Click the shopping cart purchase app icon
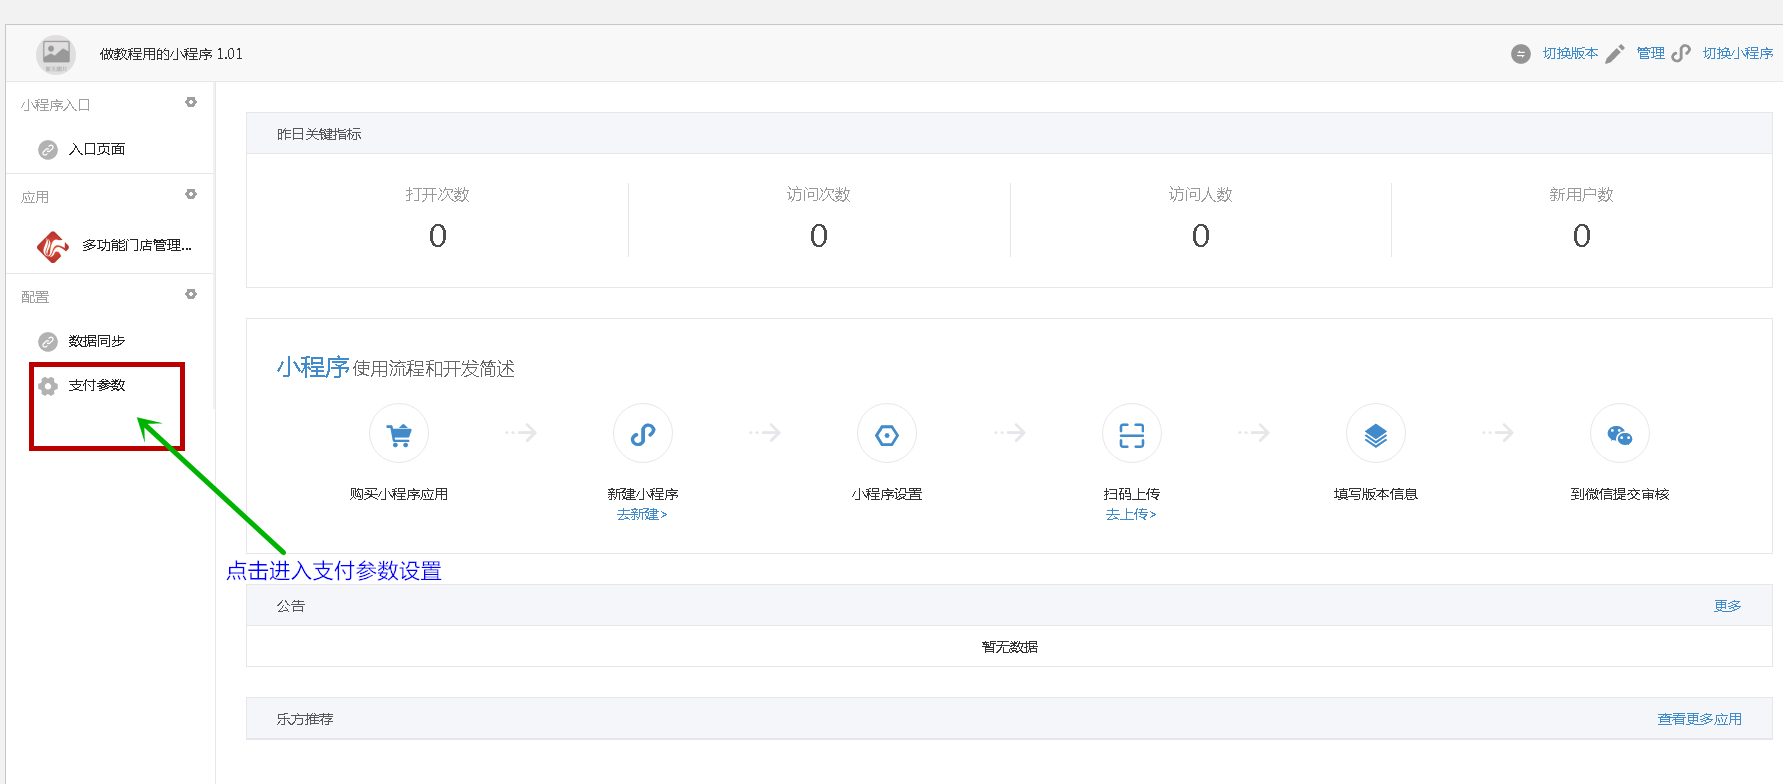 [399, 434]
